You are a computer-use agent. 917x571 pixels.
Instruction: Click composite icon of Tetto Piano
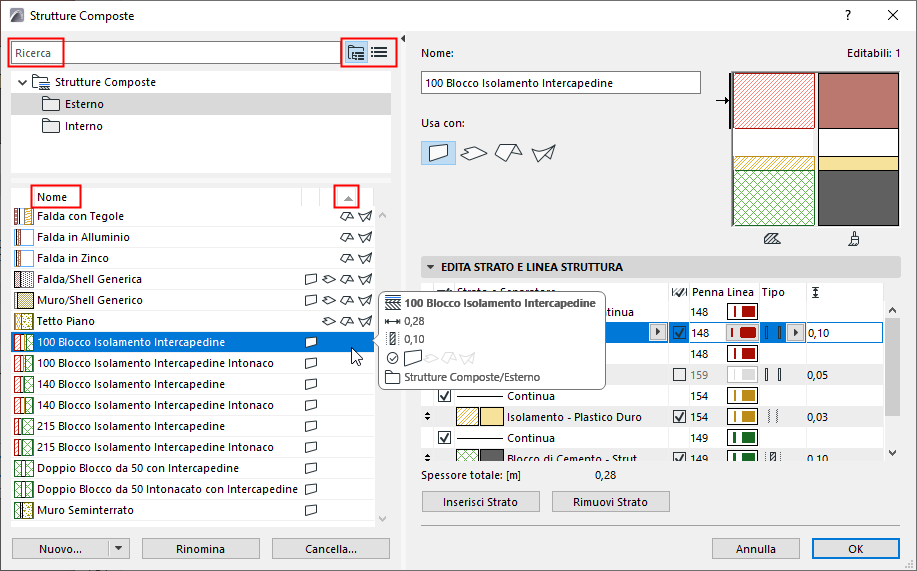(x=23, y=321)
